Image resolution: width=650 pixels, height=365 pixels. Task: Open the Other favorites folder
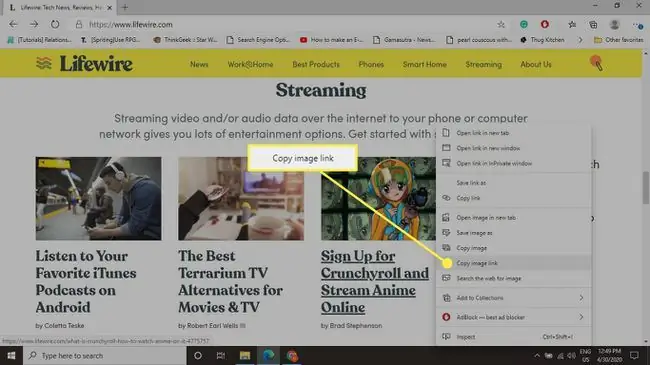point(618,40)
